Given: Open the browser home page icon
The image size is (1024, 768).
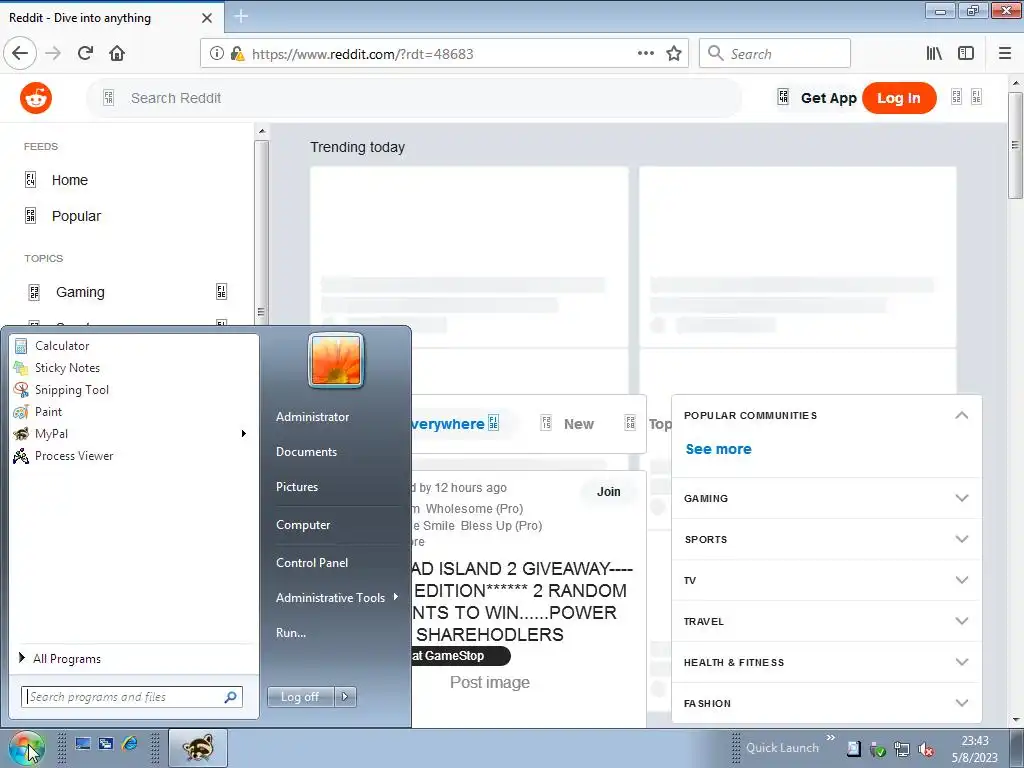Looking at the screenshot, I should (x=117, y=54).
